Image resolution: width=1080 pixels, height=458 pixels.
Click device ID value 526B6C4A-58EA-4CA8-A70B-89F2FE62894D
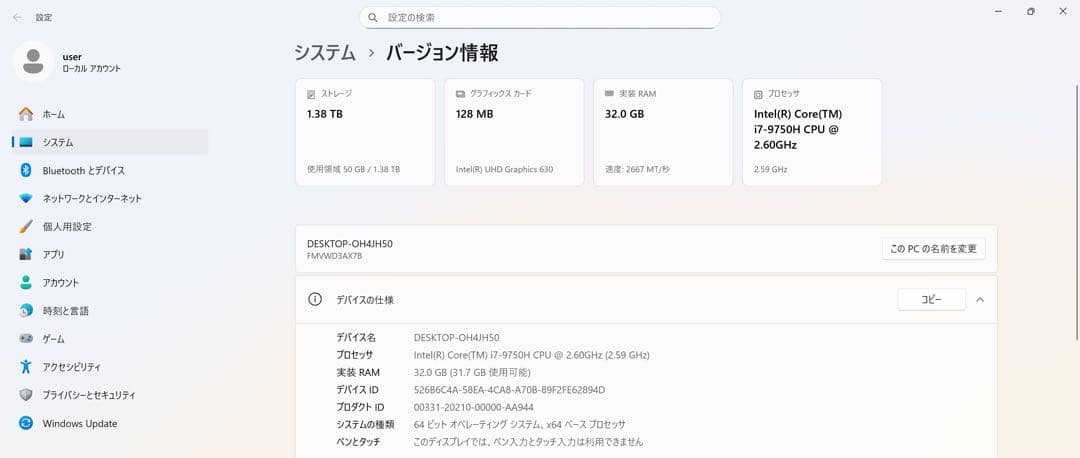509,390
